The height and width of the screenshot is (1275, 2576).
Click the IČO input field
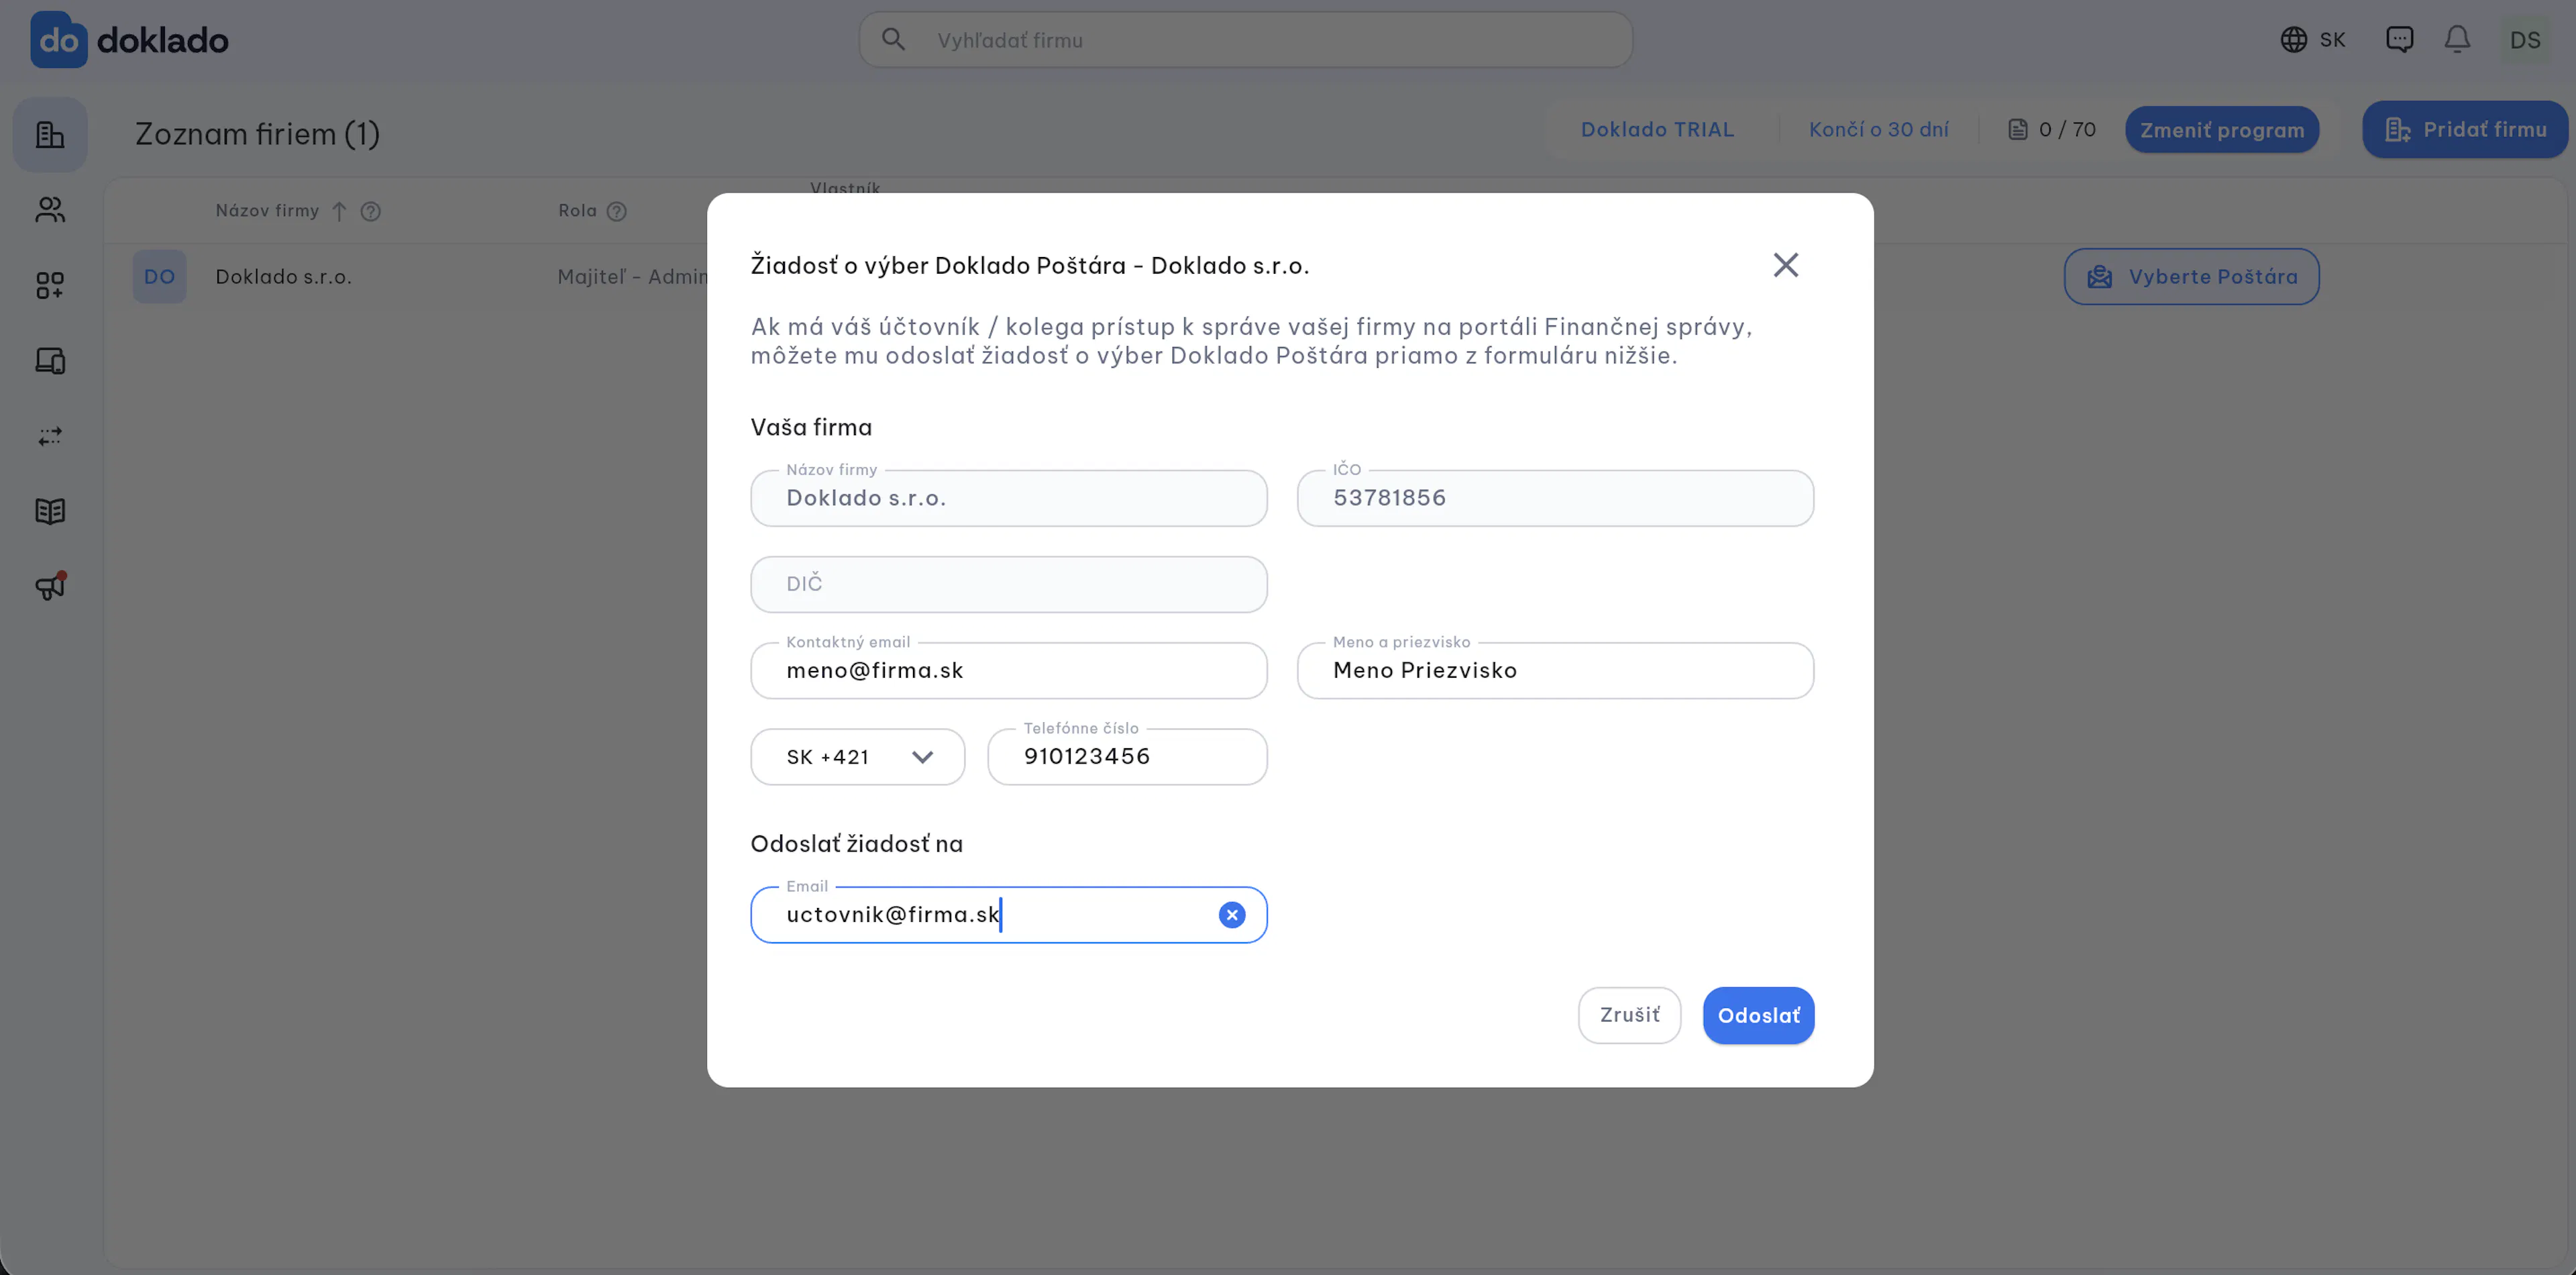[x=1555, y=498]
